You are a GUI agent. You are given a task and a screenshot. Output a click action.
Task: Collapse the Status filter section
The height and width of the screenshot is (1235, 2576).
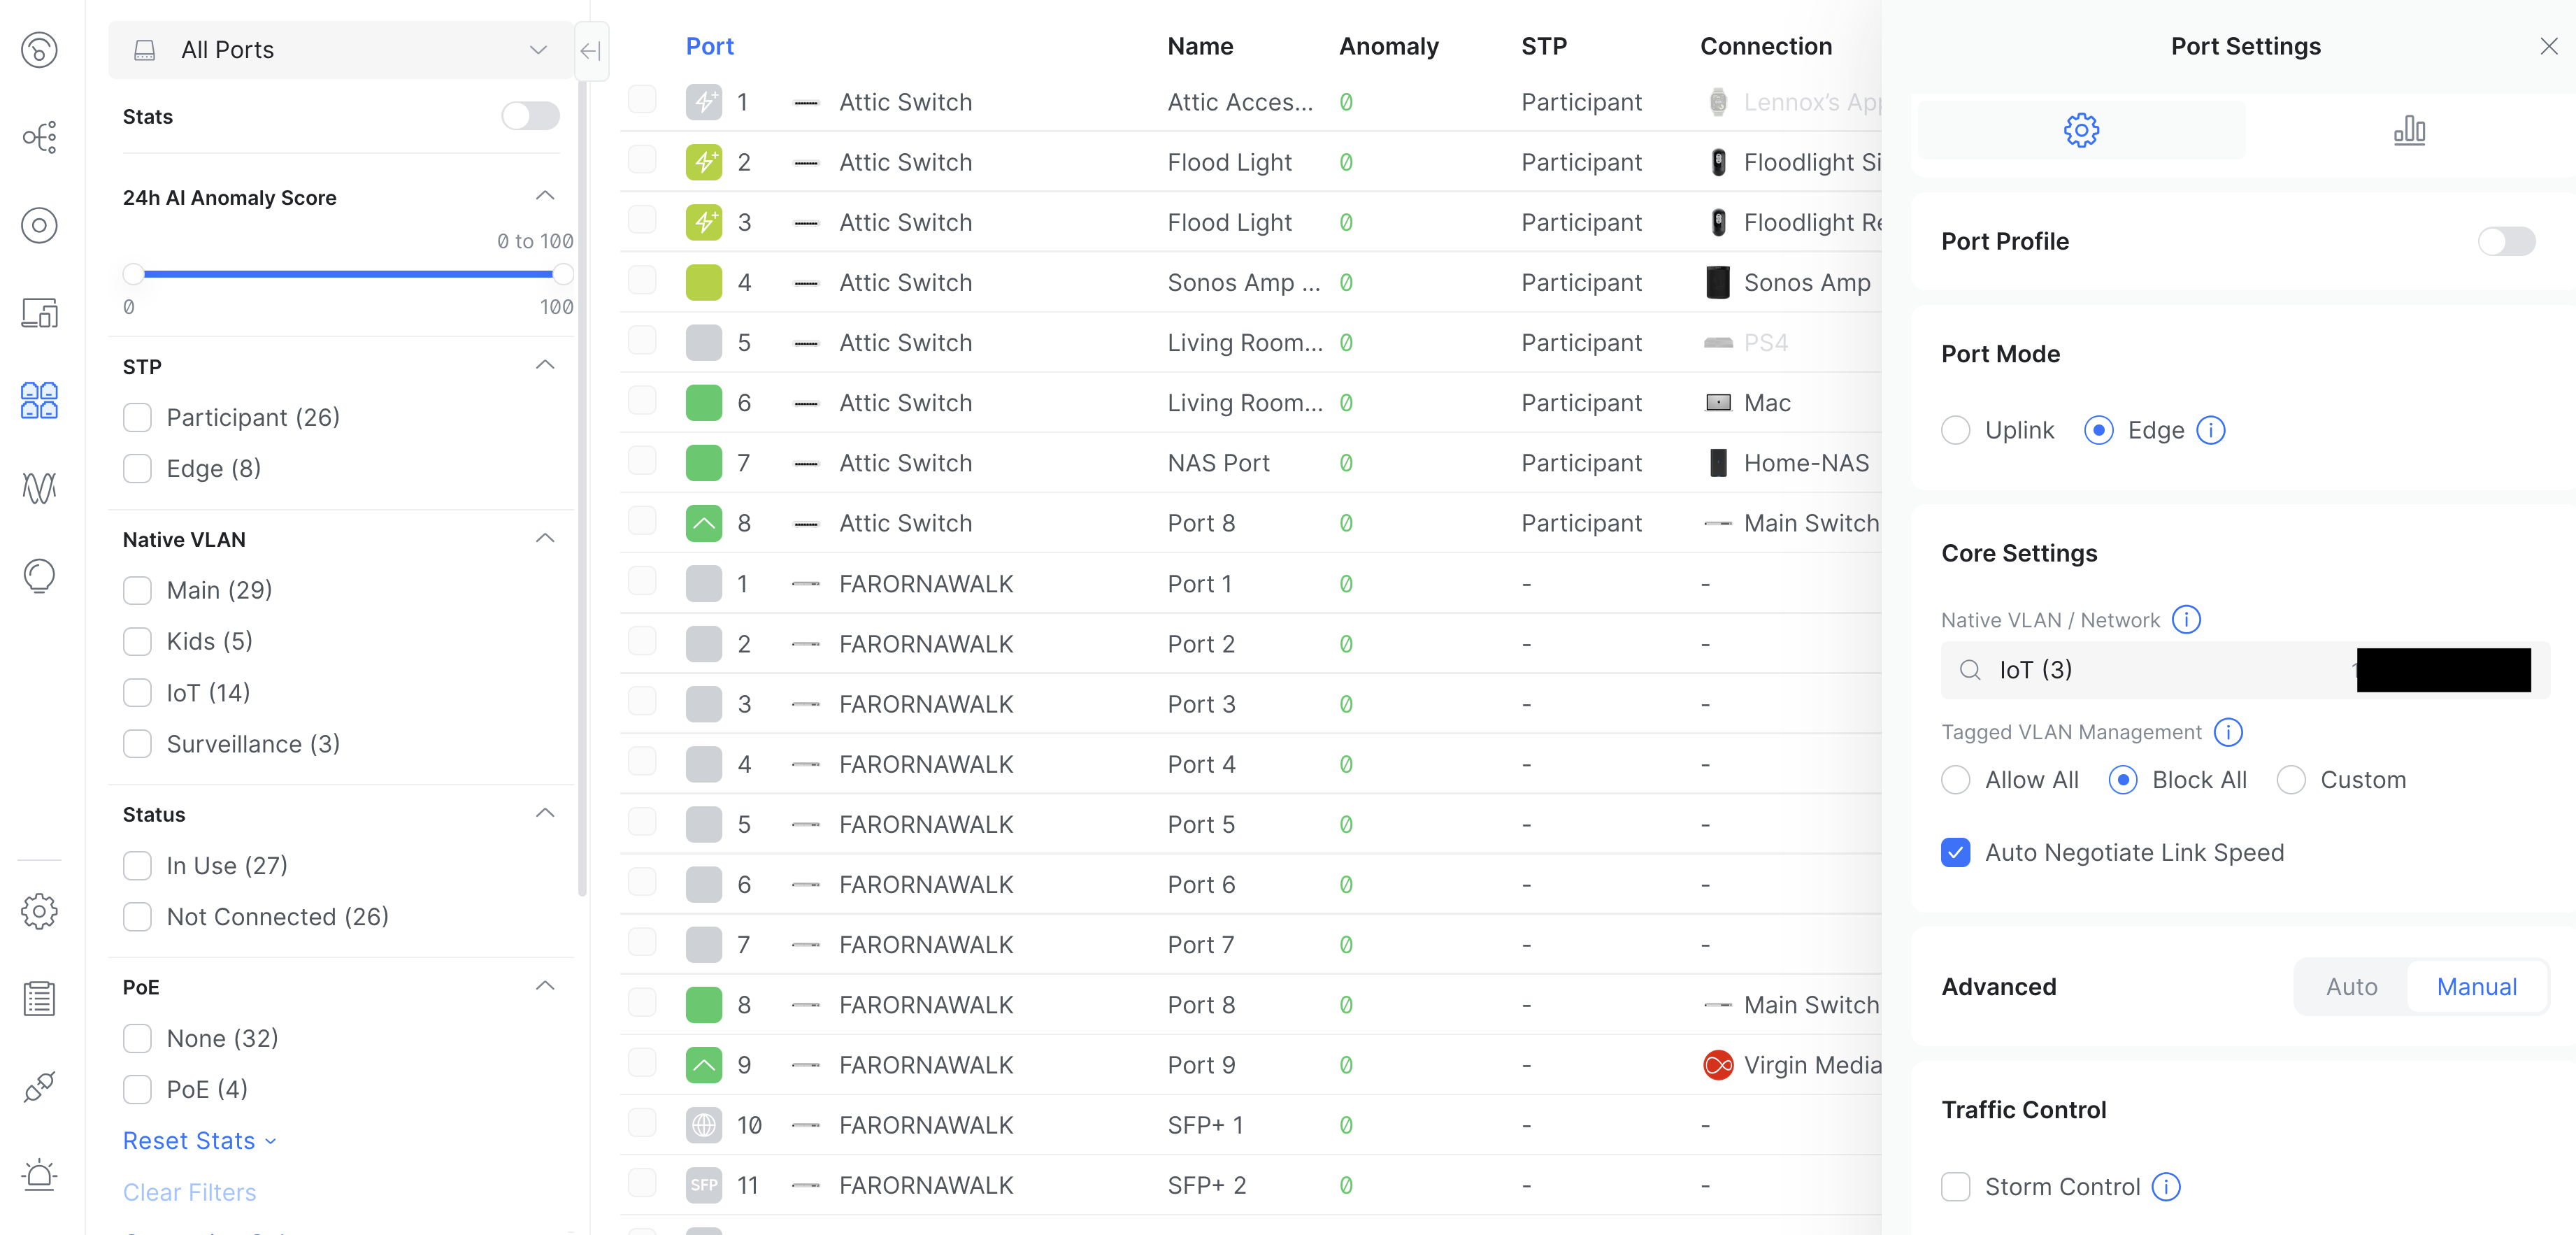[545, 813]
